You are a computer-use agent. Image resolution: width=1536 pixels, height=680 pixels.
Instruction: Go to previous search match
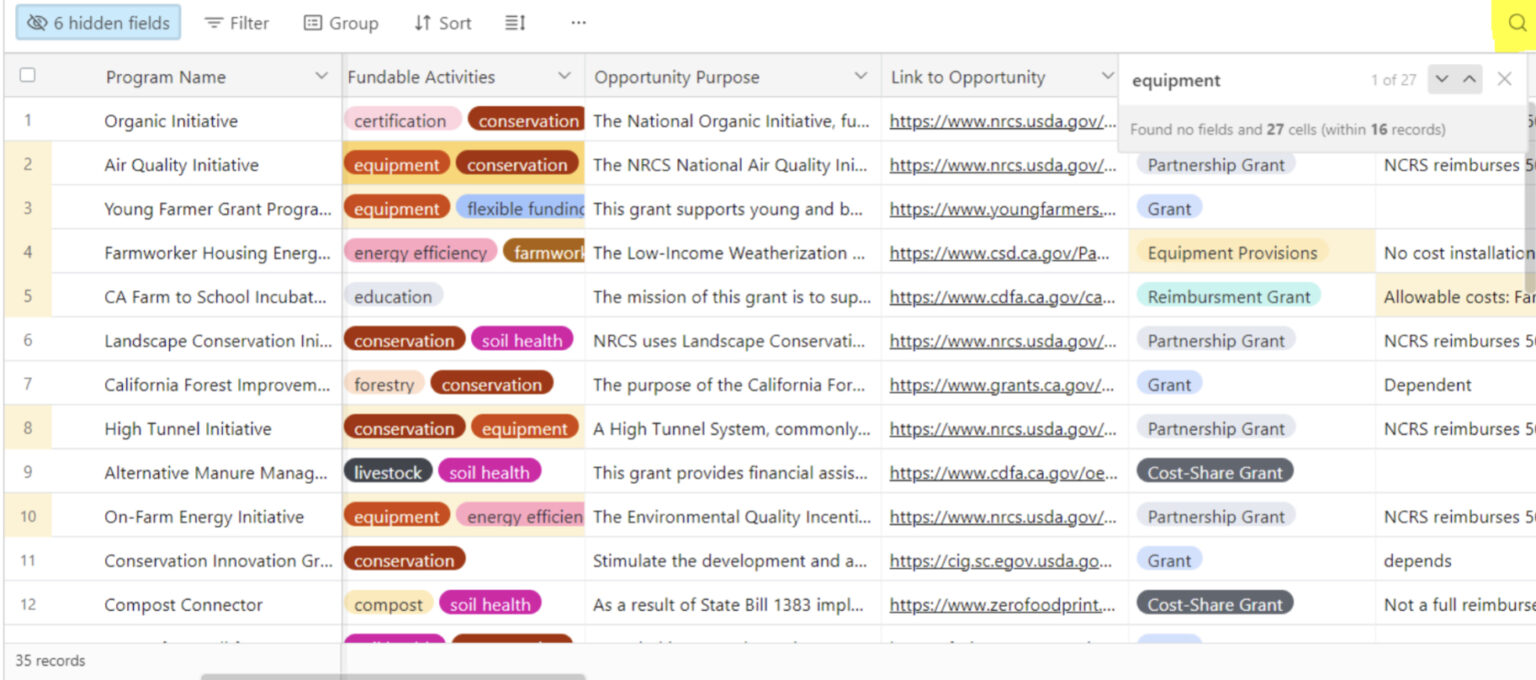(1468, 80)
